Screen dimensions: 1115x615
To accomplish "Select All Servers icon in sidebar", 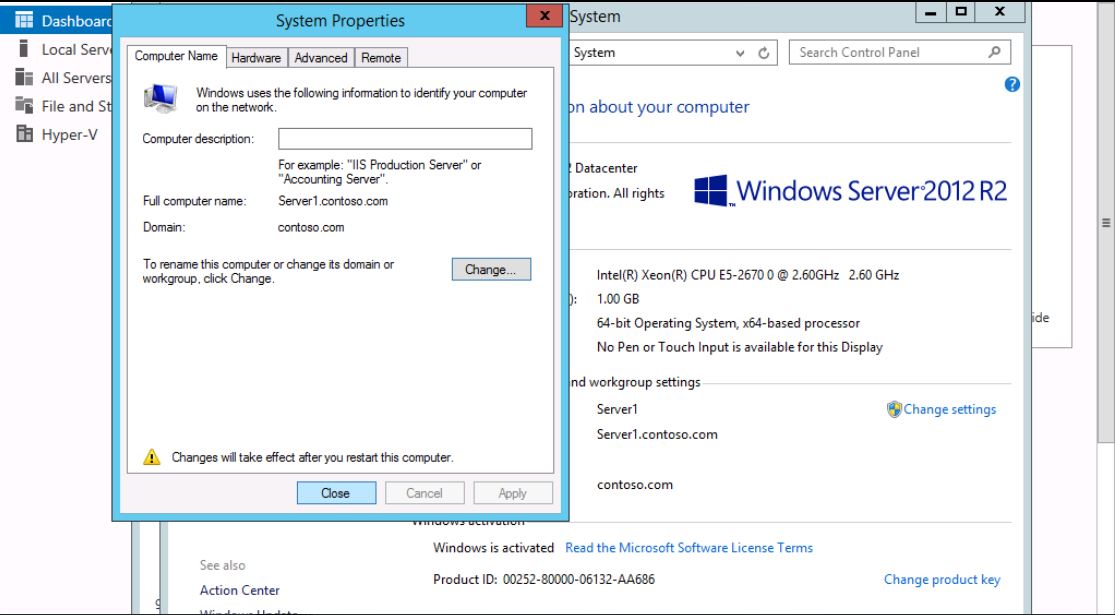I will [x=24, y=77].
